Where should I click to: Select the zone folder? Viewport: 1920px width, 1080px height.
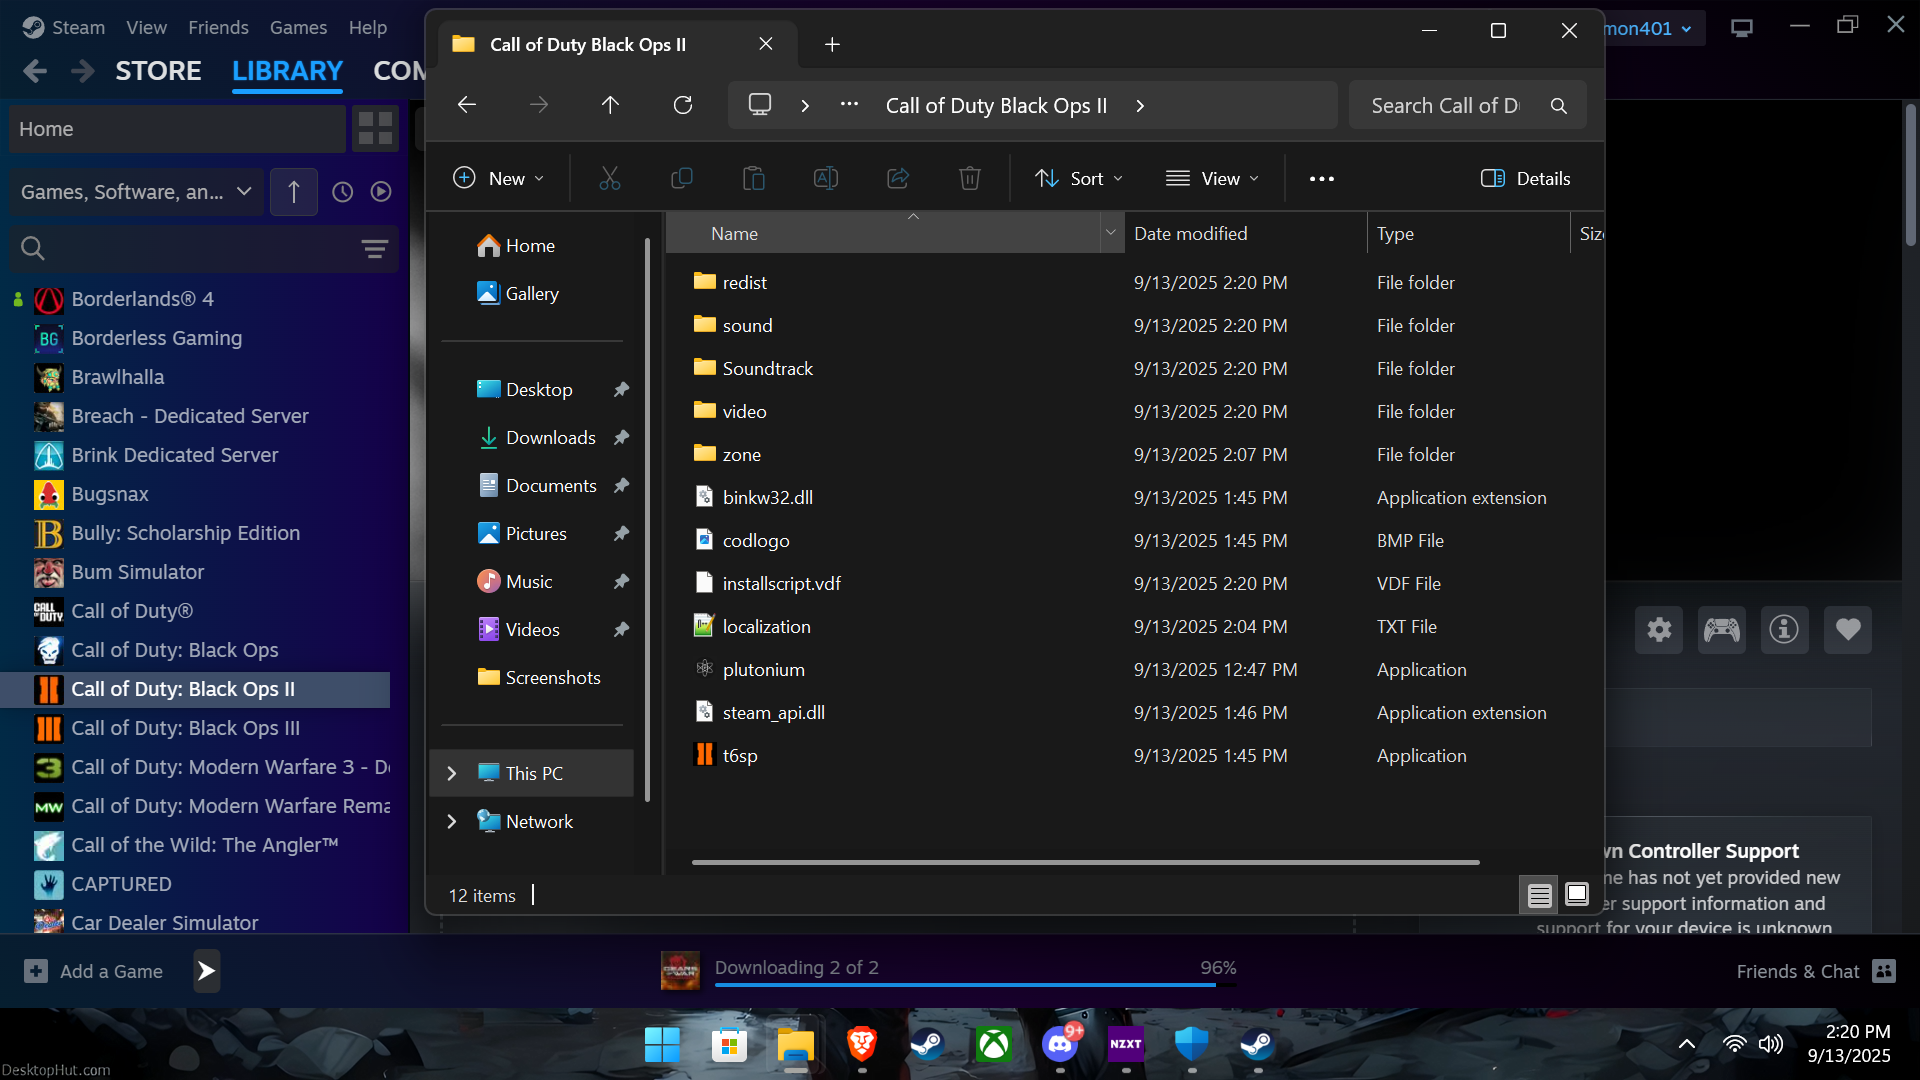pos(741,455)
